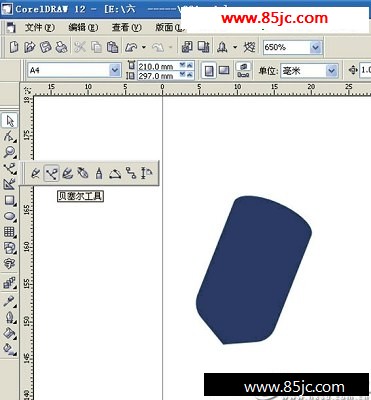Select the Ellipse tool
The image size is (371, 400).
click(x=10, y=216)
